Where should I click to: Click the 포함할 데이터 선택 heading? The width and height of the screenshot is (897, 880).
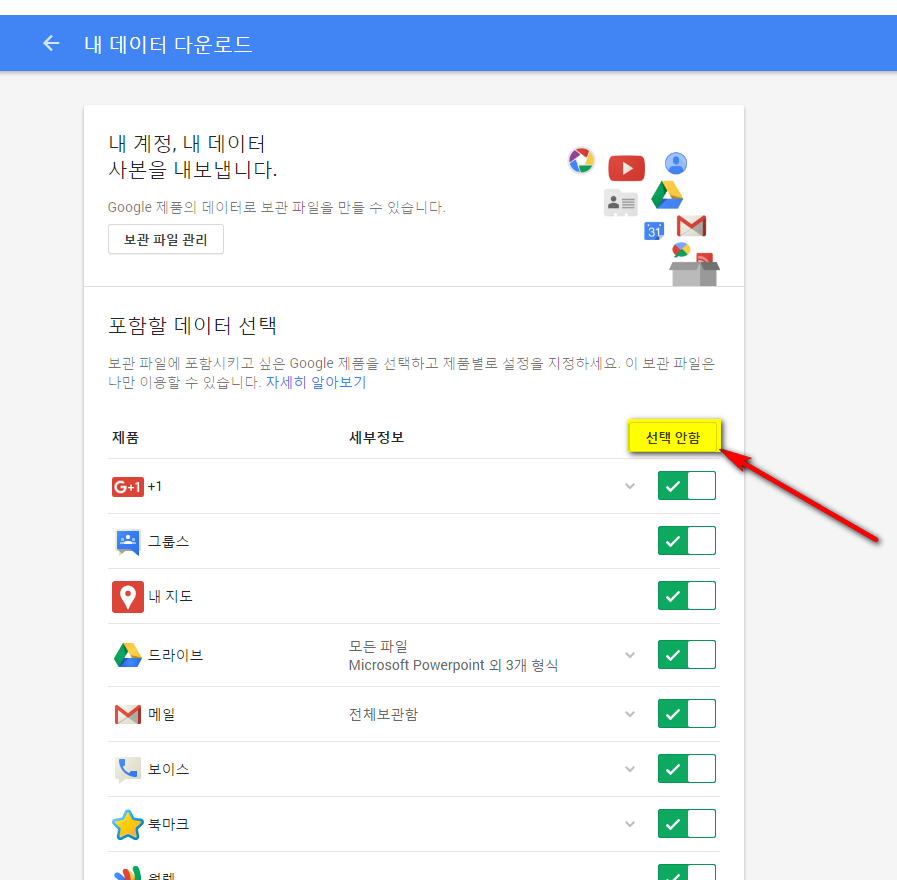pos(192,326)
